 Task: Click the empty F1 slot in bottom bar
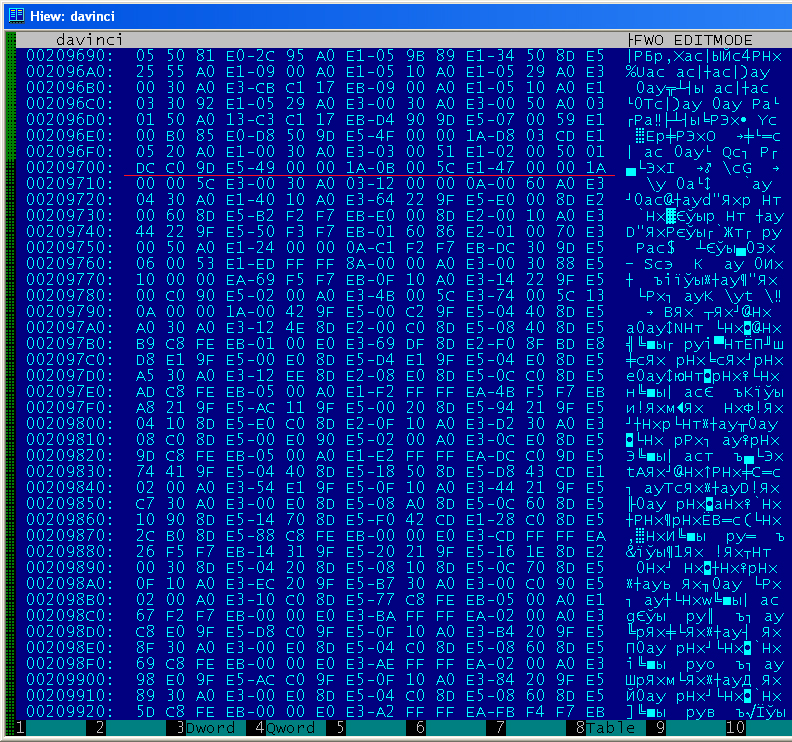54,728
